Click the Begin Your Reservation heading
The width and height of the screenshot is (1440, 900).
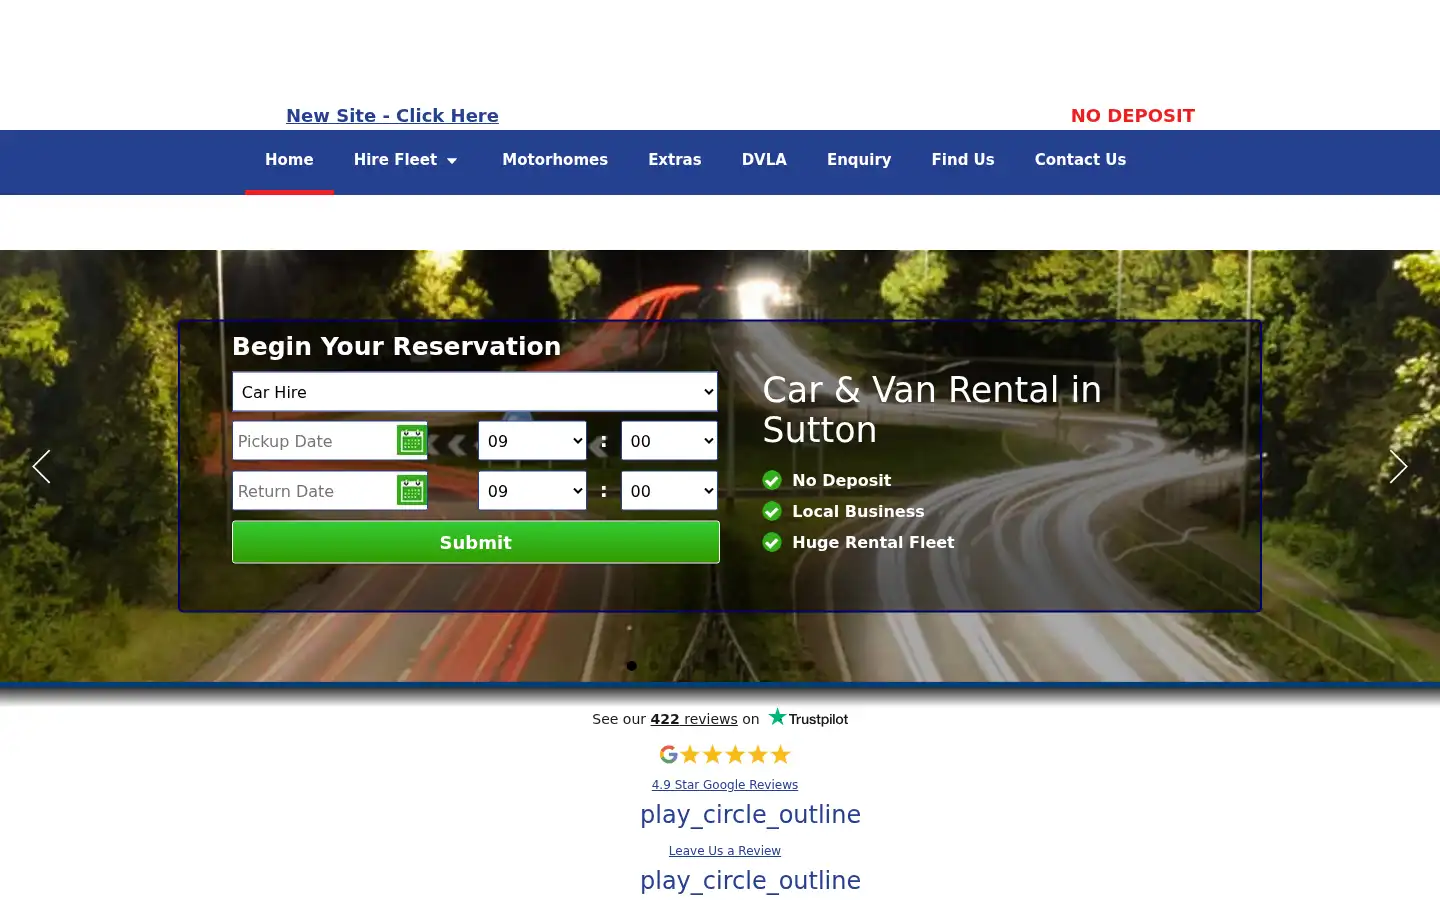click(396, 346)
